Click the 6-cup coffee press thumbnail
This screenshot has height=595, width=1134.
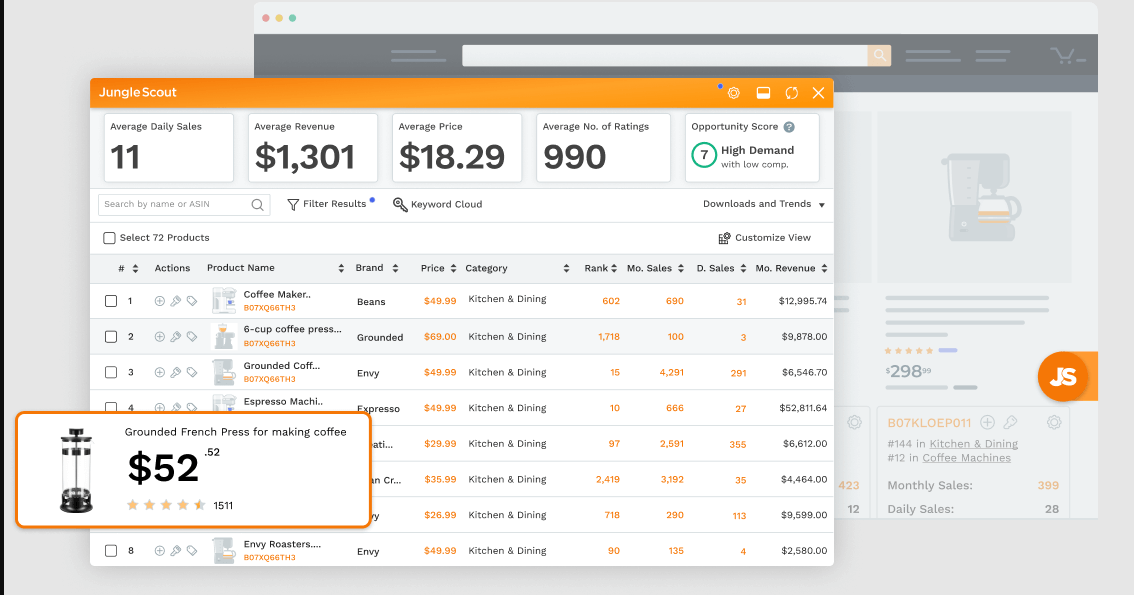224,336
